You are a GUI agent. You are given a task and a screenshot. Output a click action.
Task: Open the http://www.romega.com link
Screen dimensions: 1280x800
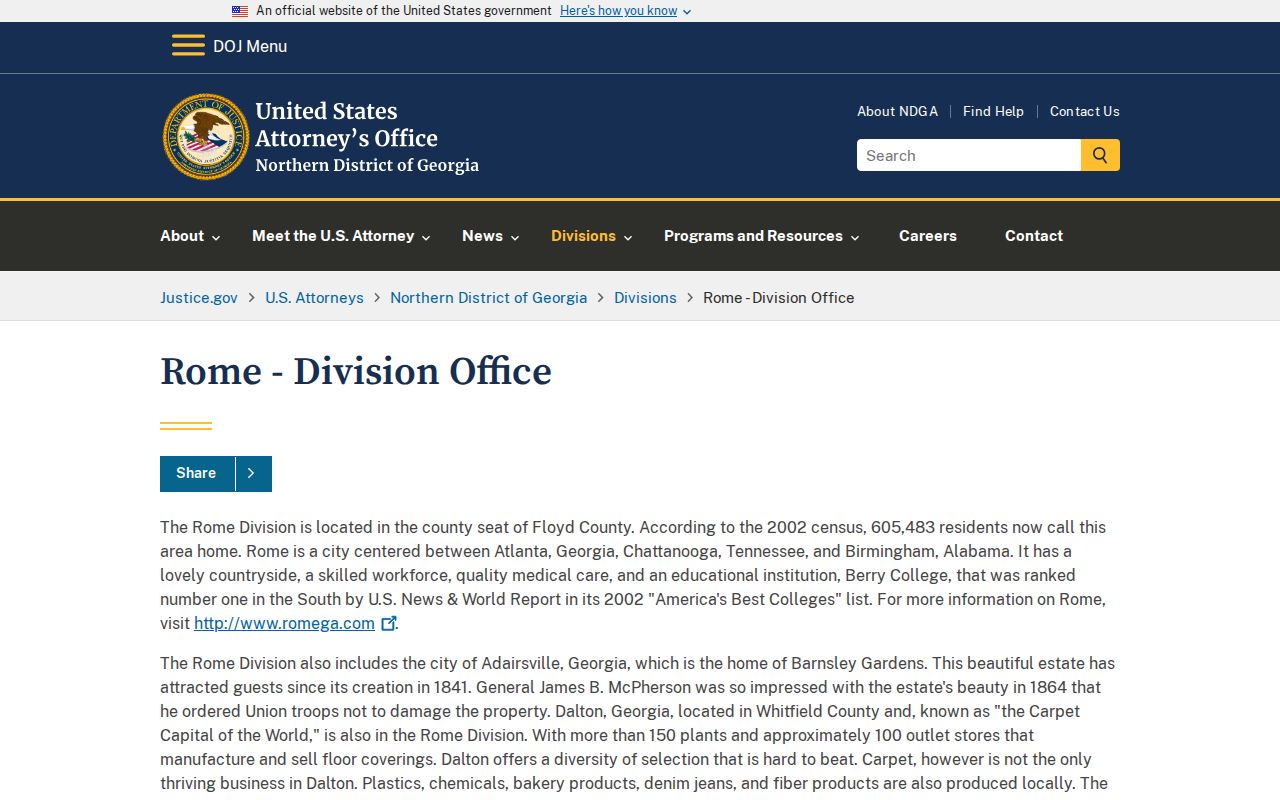click(284, 623)
